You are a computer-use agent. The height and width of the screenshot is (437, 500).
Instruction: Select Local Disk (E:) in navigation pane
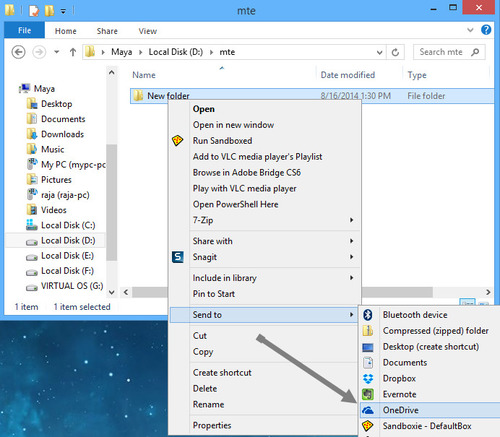pos(68,256)
